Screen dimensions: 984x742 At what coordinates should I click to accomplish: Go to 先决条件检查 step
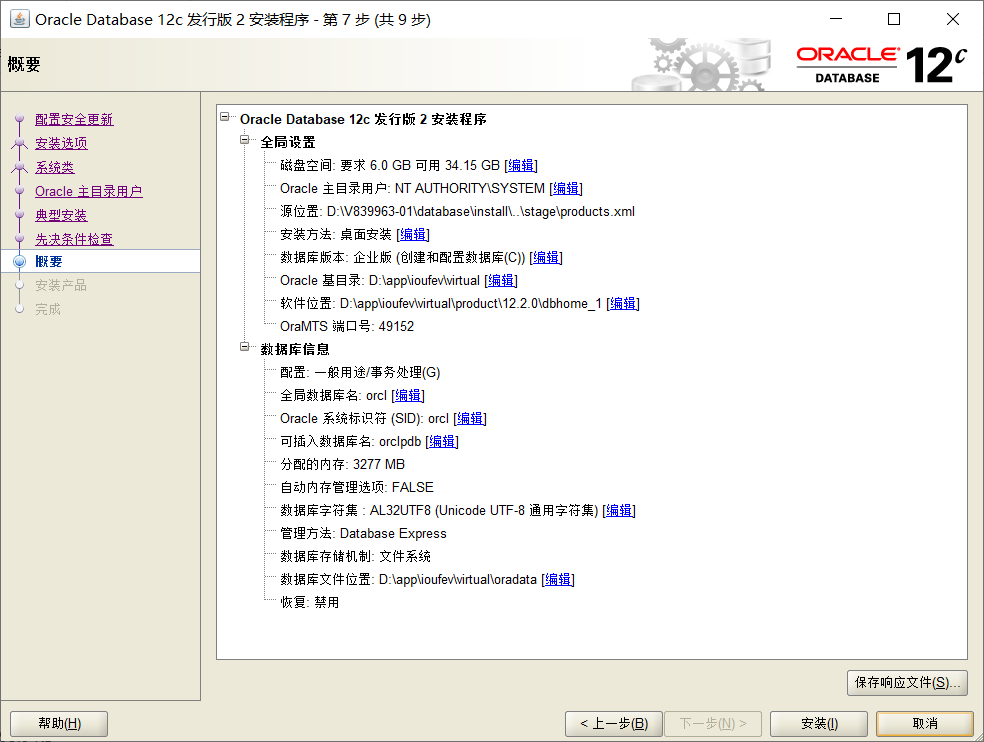74,239
